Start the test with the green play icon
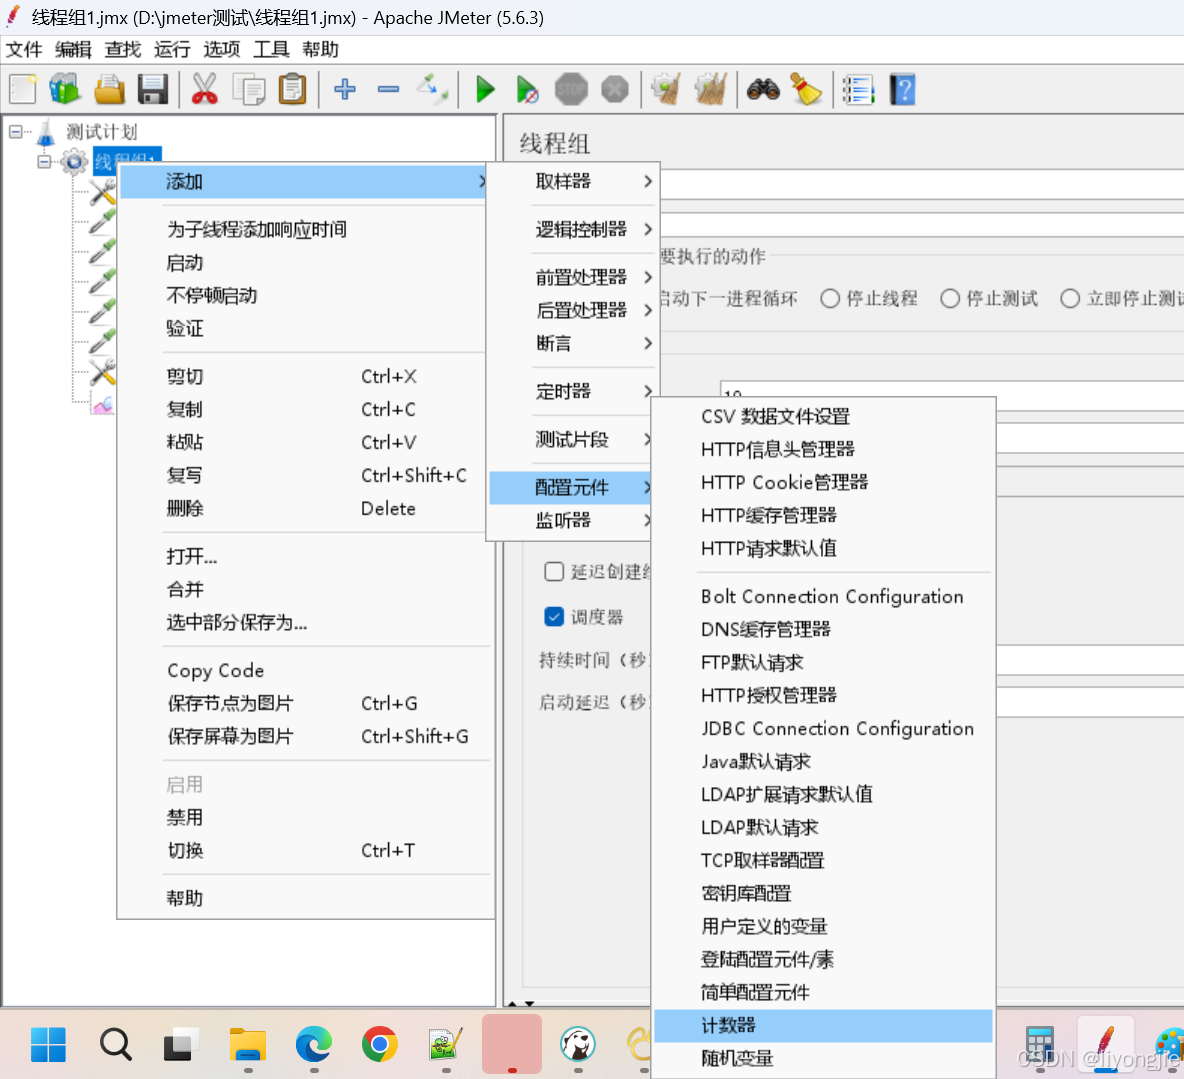The image size is (1184, 1079). (485, 89)
